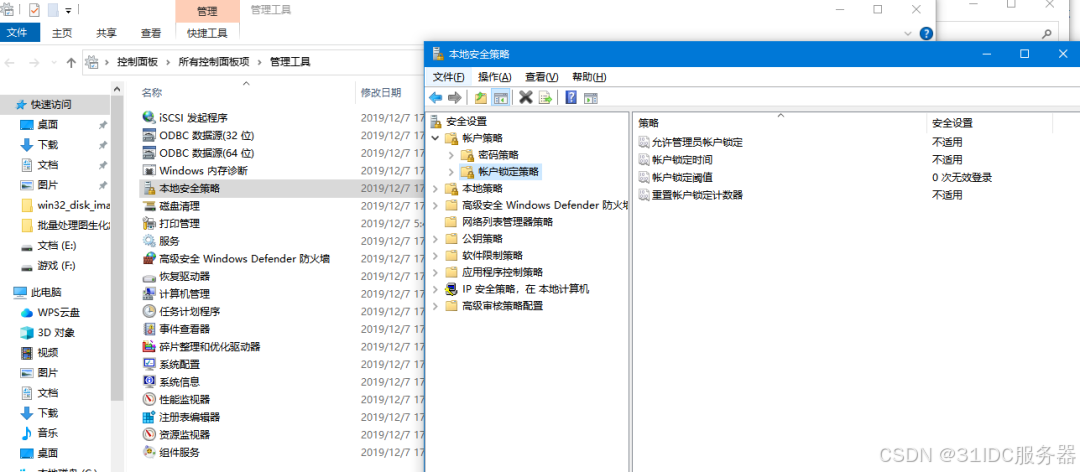Click the Back arrow in 本地安全策略 toolbar

tap(436, 97)
